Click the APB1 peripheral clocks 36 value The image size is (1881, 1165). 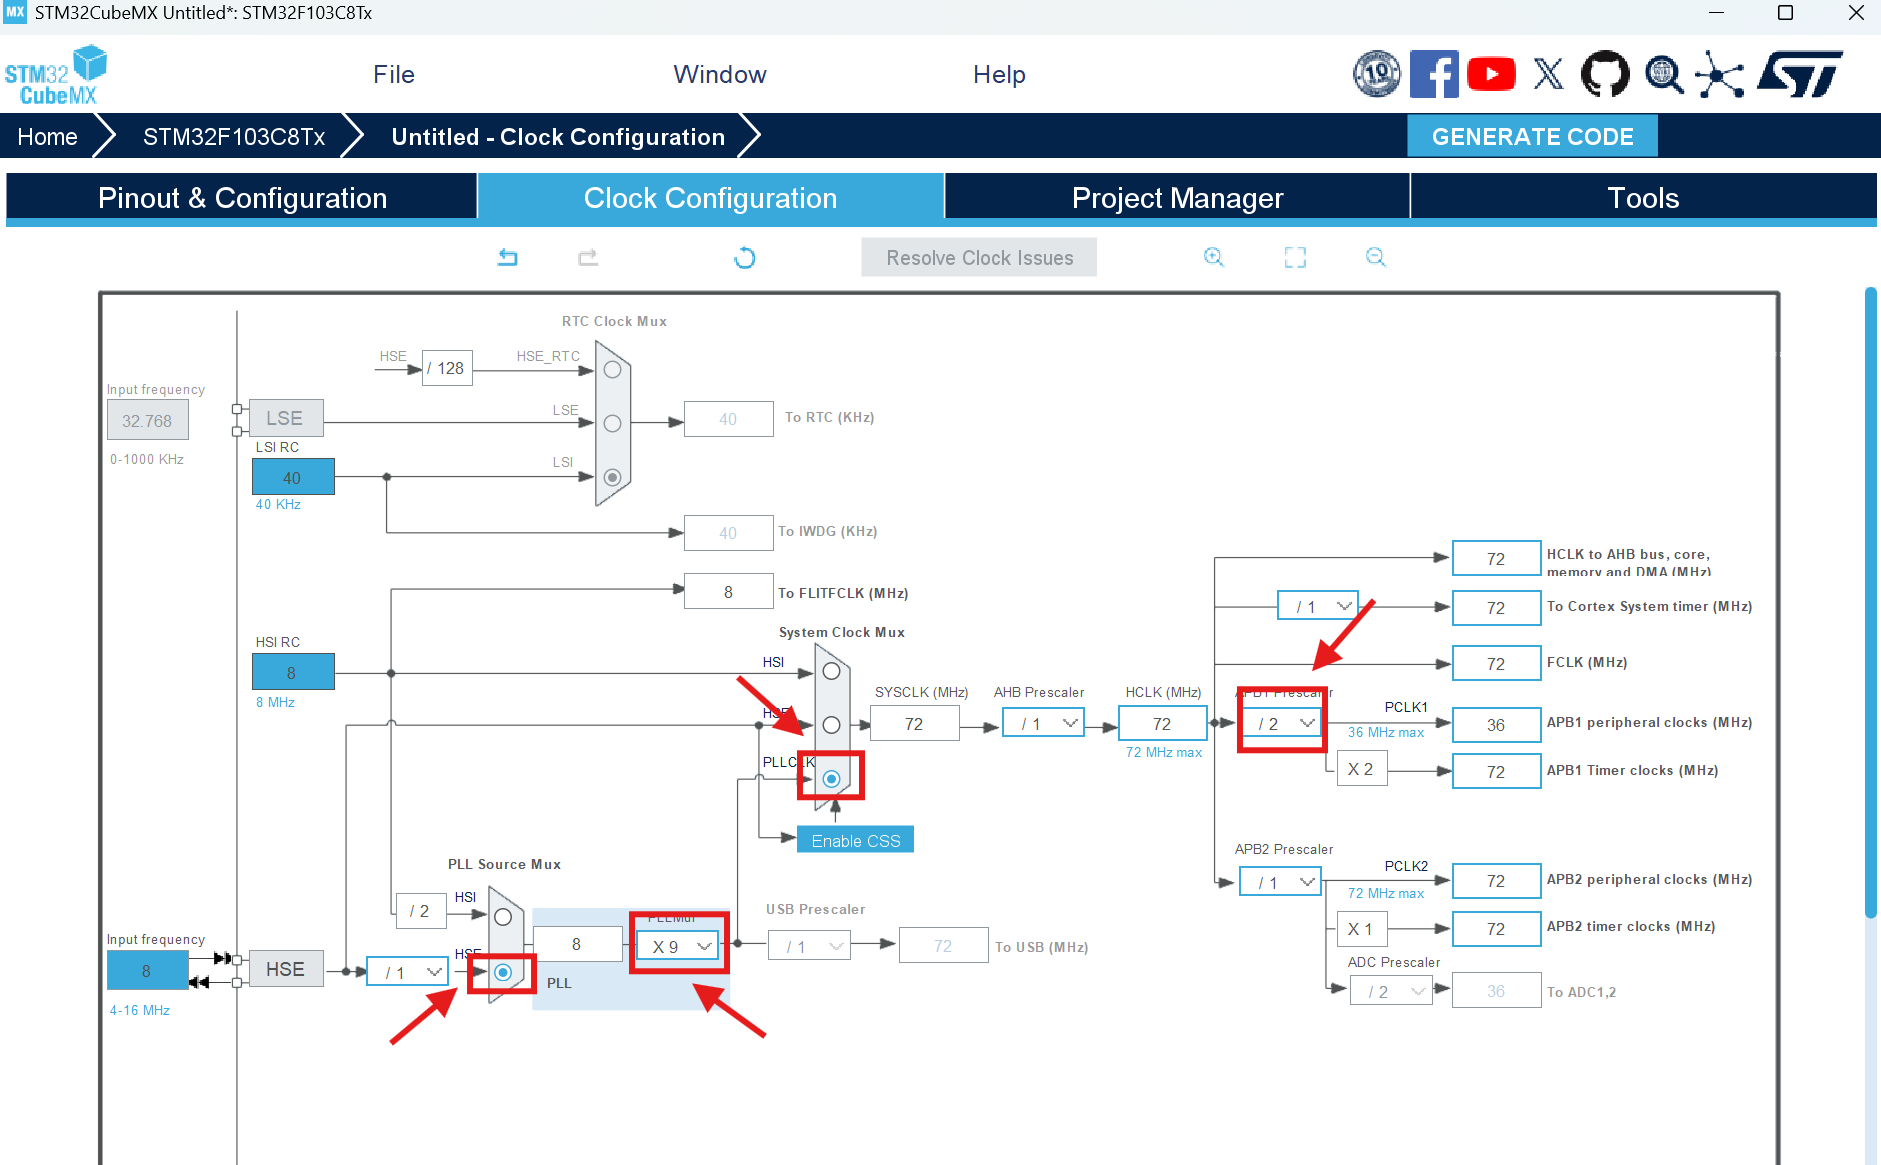[1496, 724]
